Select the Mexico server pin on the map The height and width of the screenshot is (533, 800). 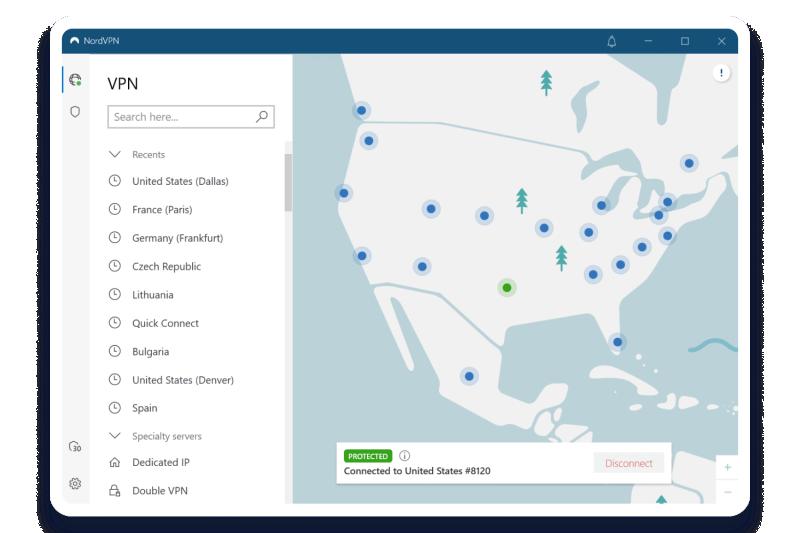point(469,376)
